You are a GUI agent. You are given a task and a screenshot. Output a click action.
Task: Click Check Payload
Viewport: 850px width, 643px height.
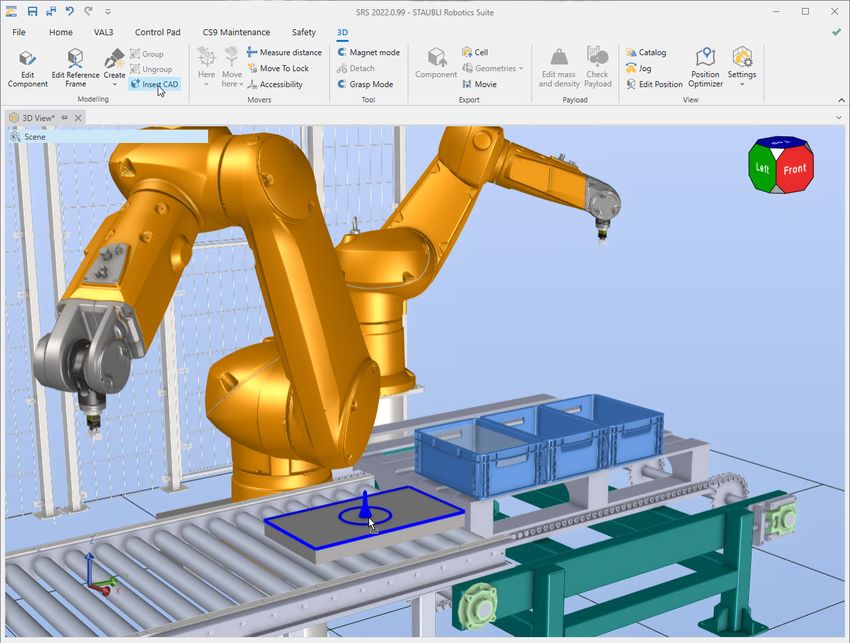597,68
